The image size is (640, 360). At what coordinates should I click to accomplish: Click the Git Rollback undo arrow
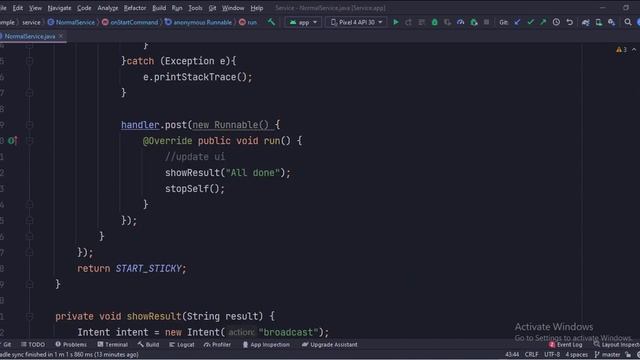(x=570, y=22)
